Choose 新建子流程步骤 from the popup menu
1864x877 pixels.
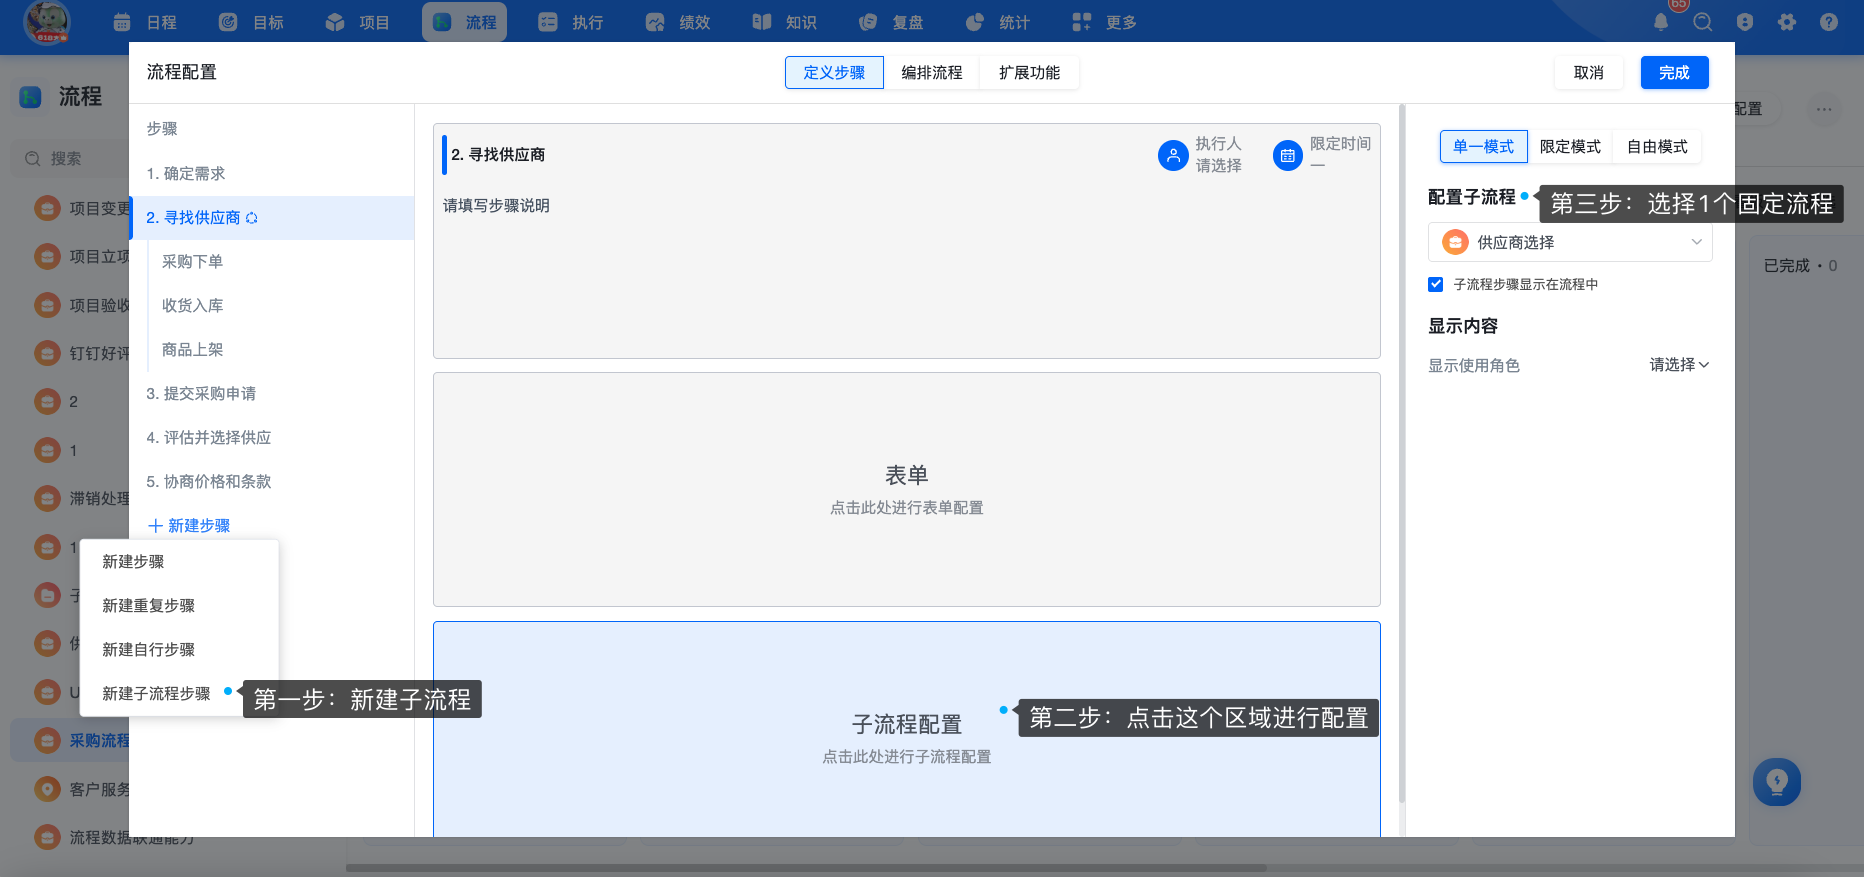click(x=156, y=694)
